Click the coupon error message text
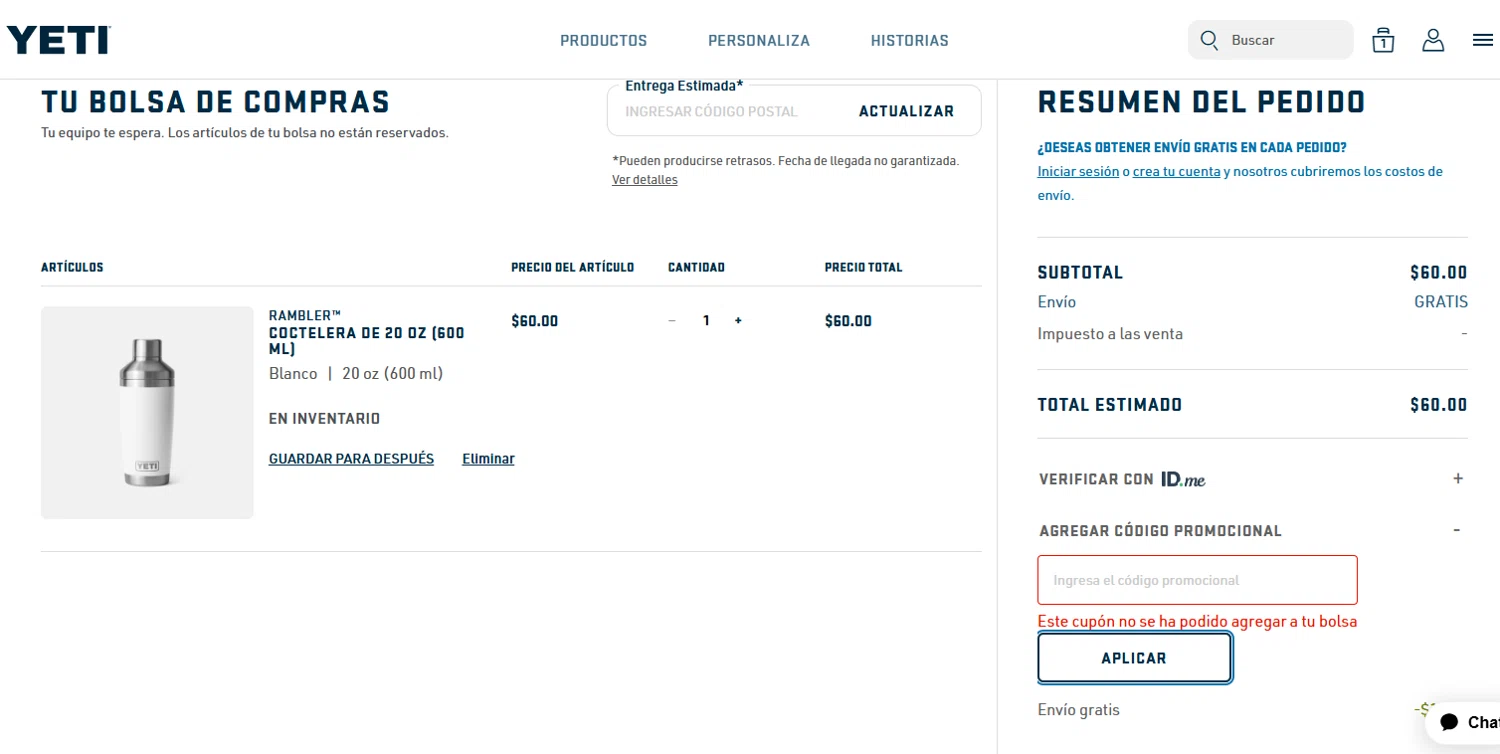This screenshot has height=754, width=1500. 1197,622
